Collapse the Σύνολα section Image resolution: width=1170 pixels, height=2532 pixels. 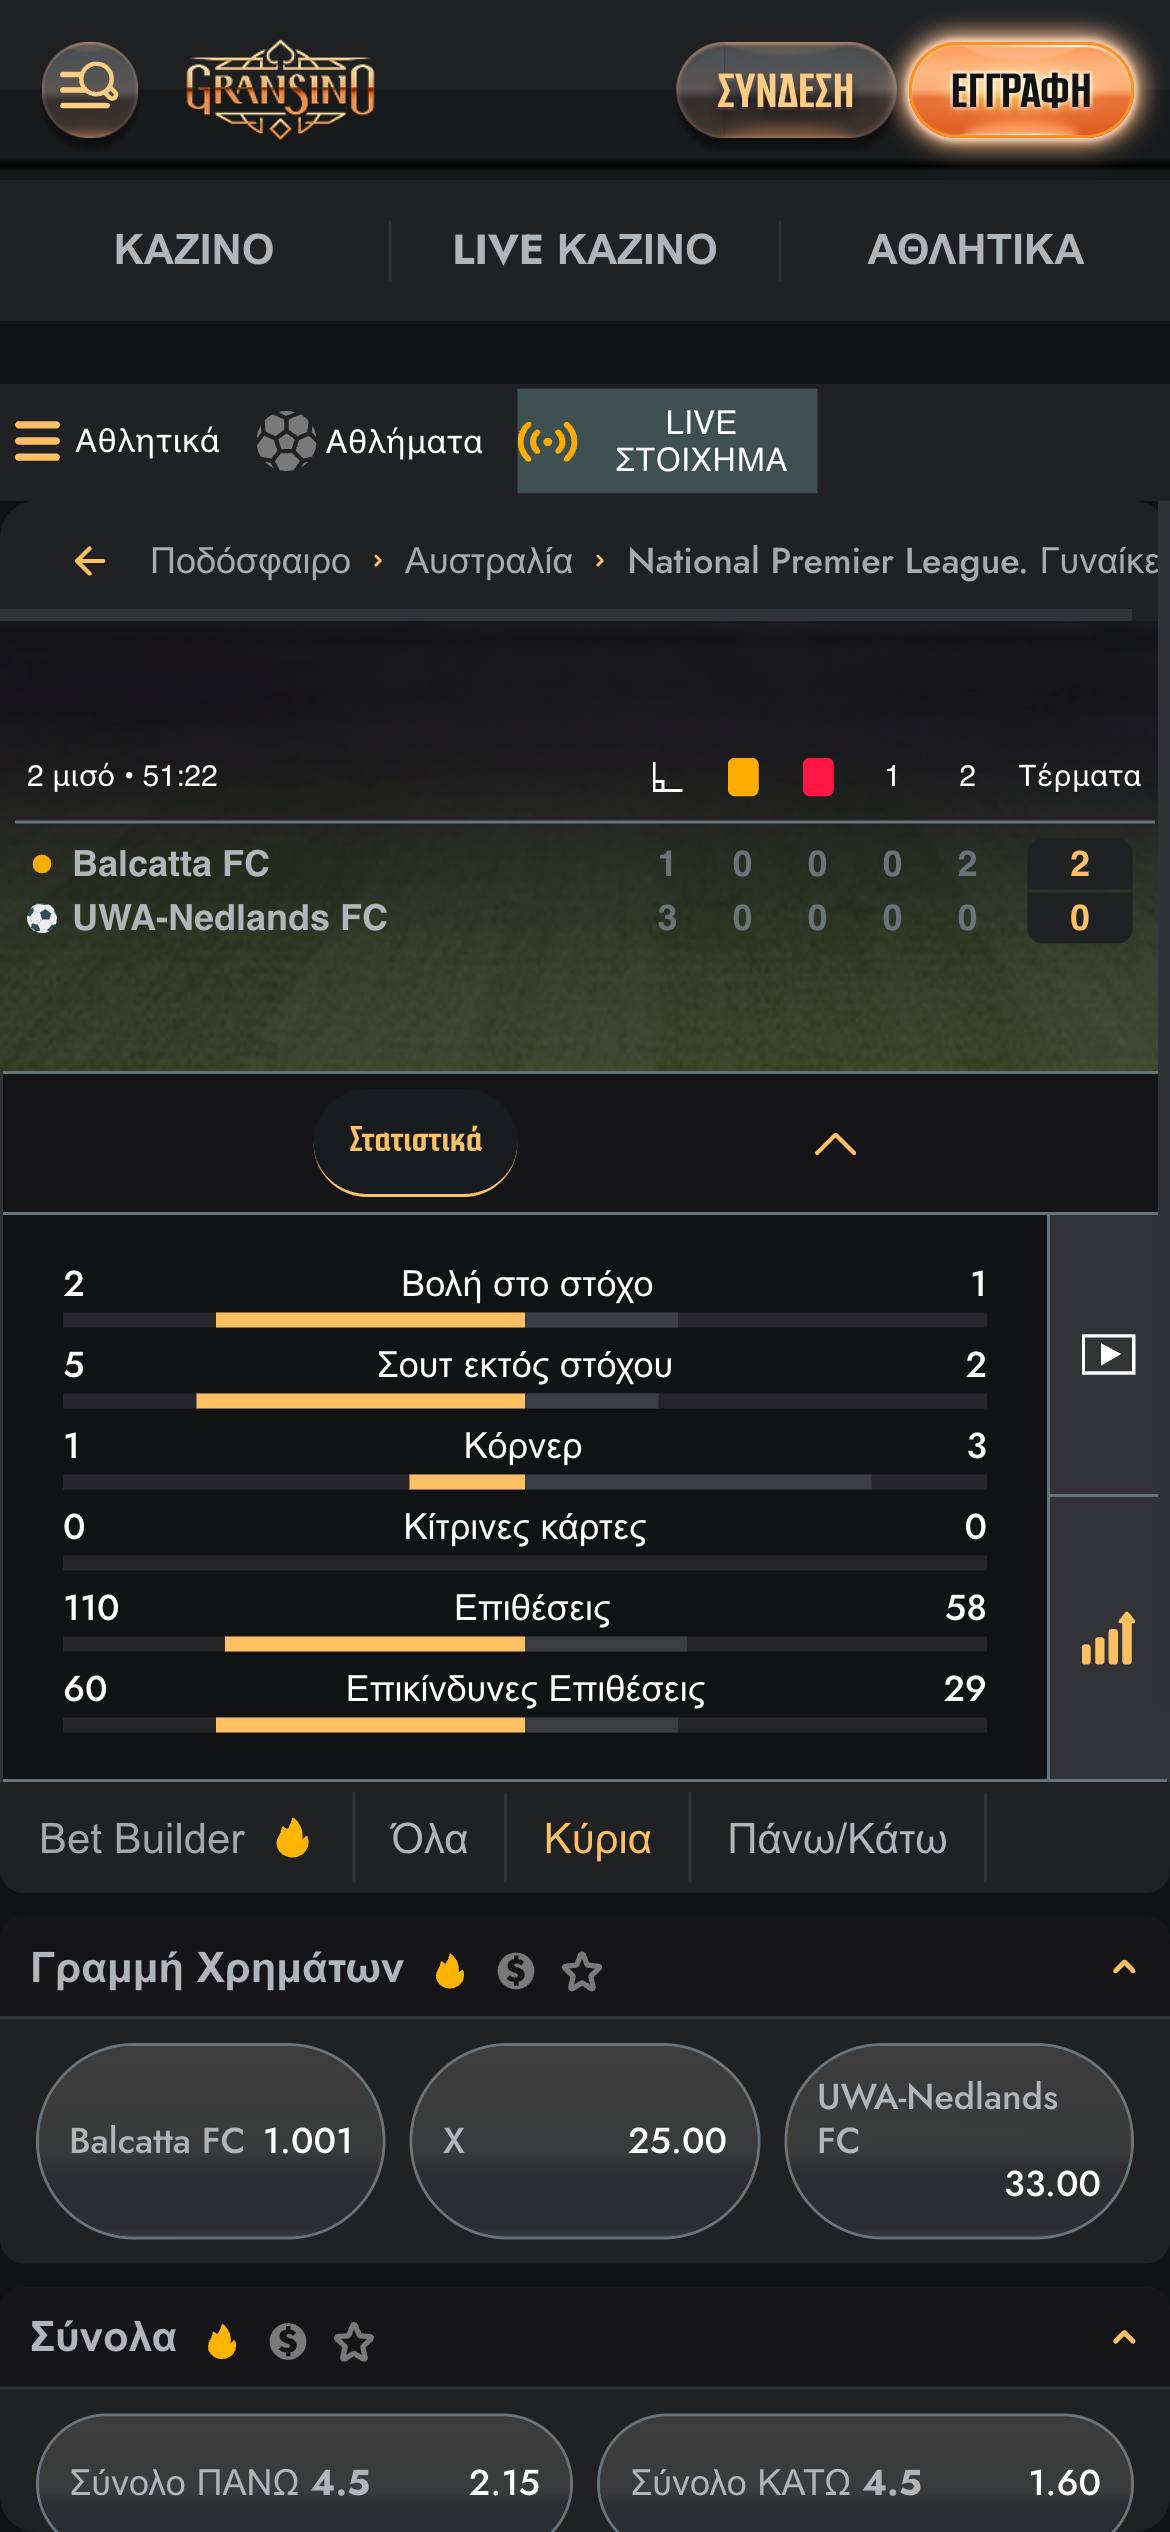1124,2338
